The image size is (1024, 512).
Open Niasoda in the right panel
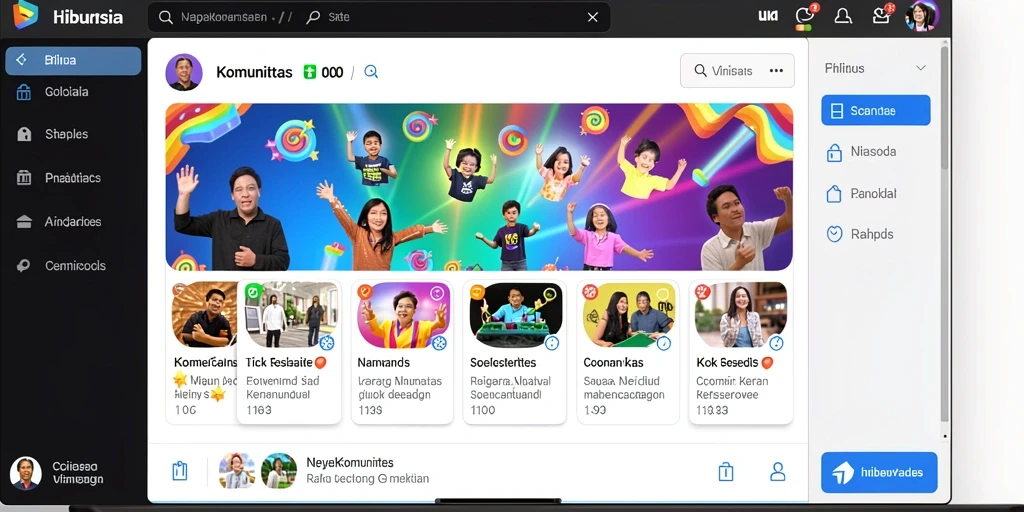873,152
